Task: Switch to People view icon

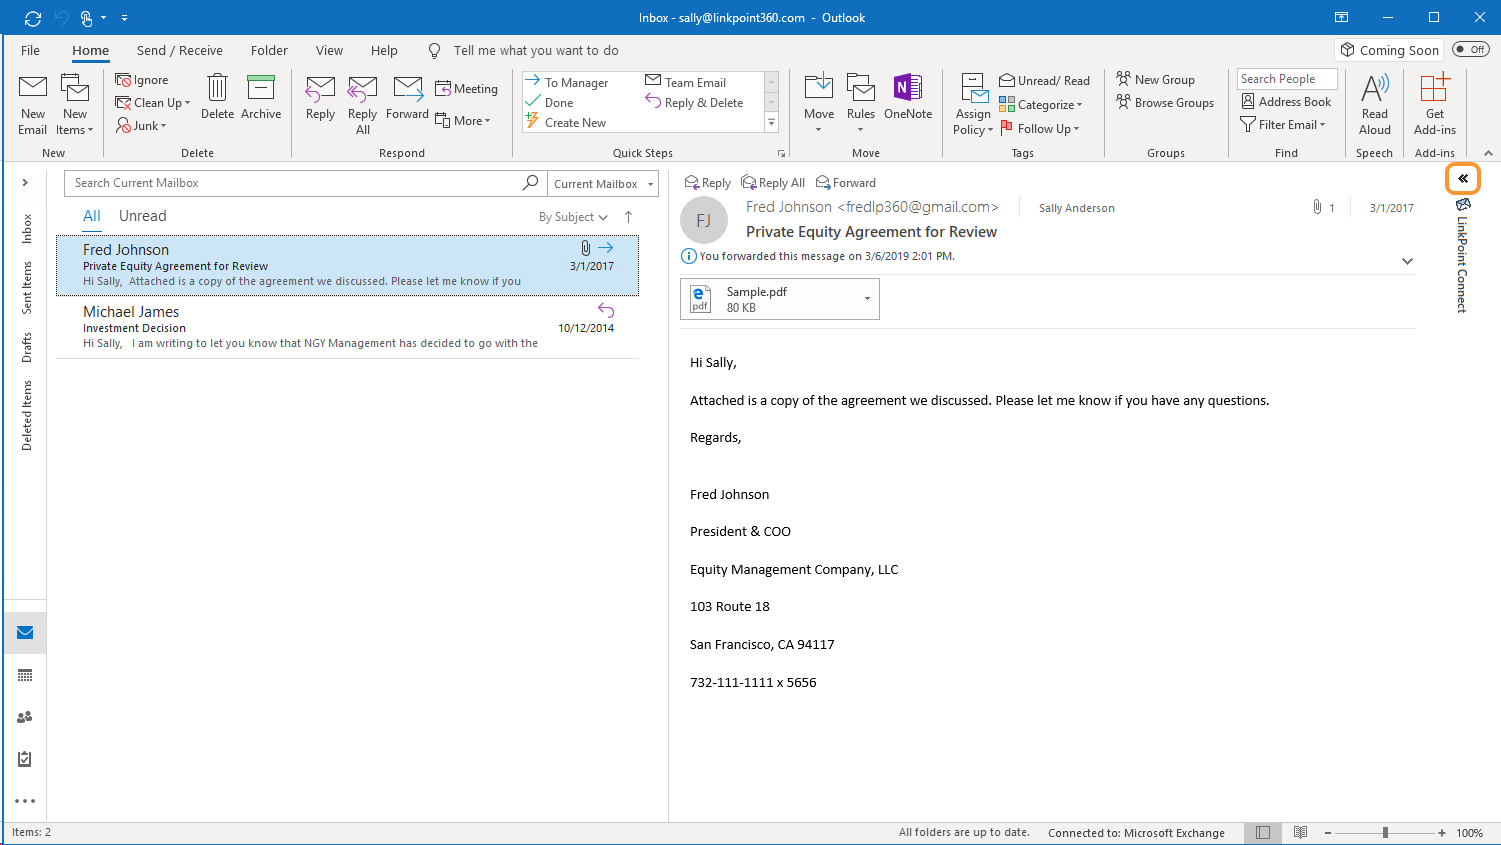Action: (x=25, y=717)
